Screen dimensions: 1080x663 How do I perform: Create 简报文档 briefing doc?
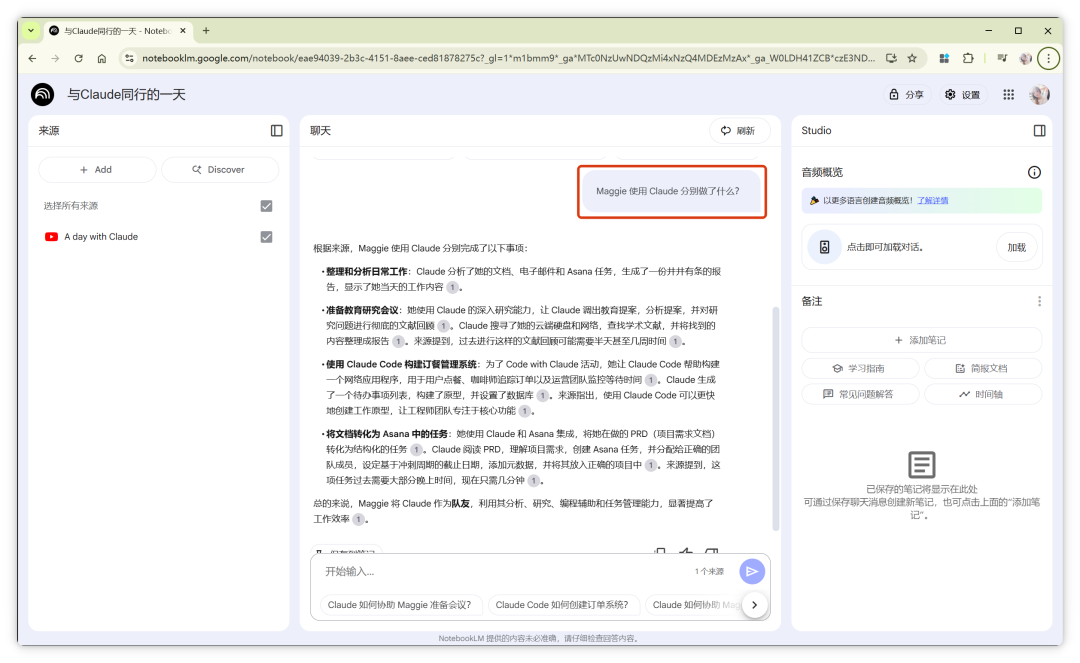982,368
